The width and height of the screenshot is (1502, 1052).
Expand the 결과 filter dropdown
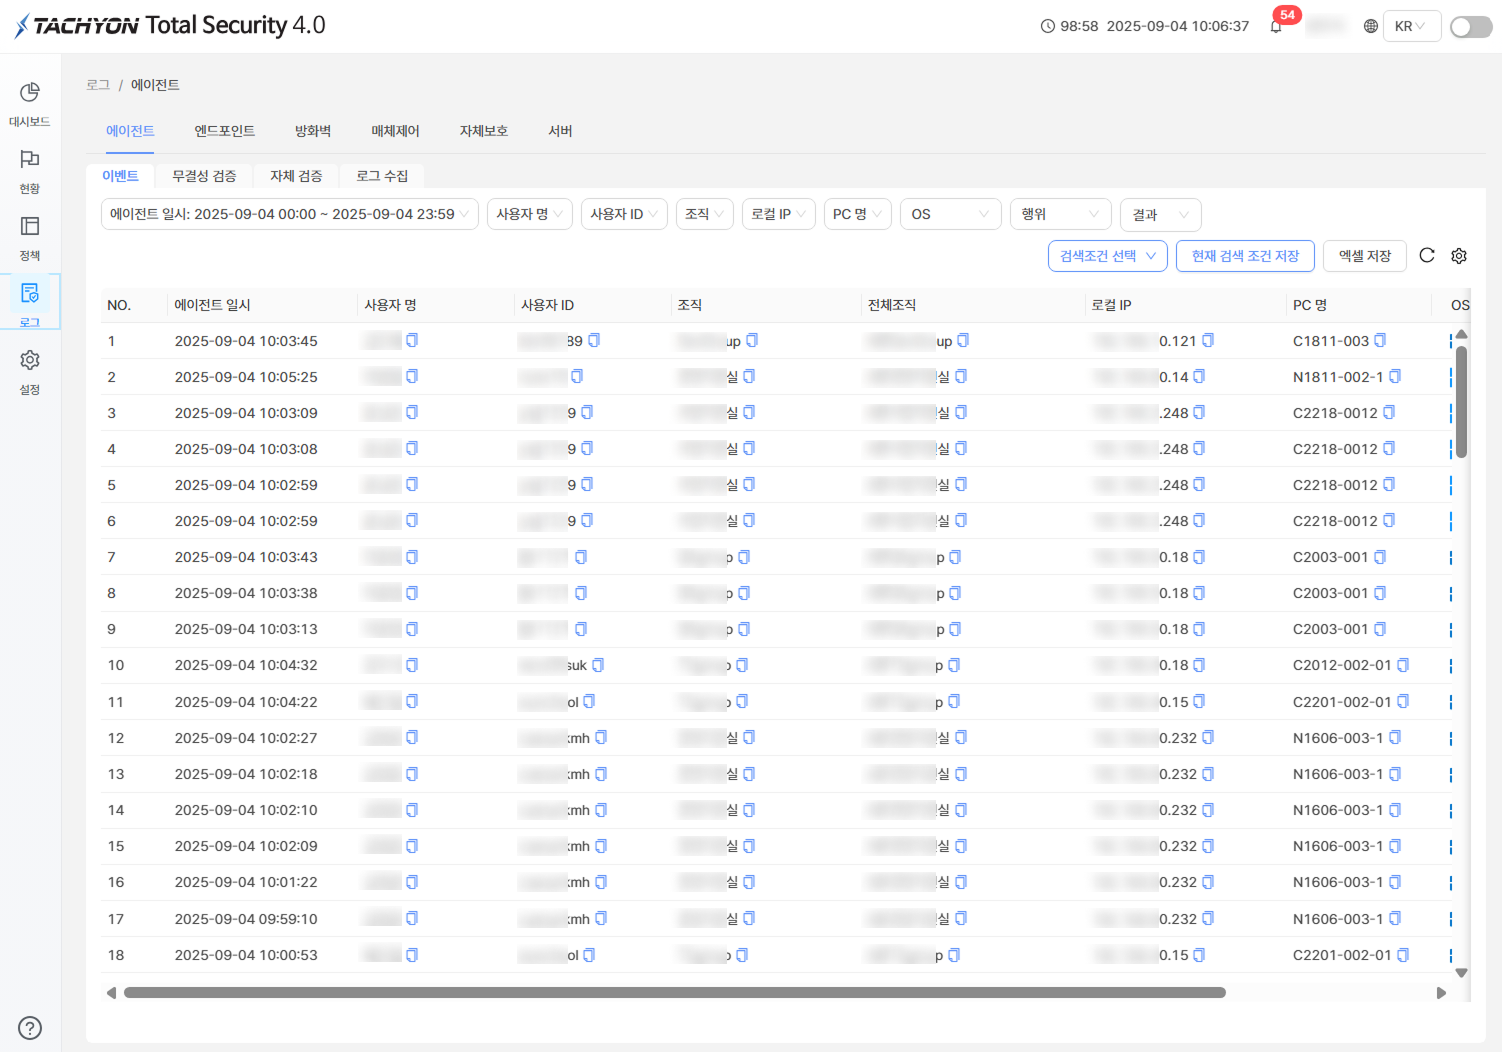point(1161,214)
